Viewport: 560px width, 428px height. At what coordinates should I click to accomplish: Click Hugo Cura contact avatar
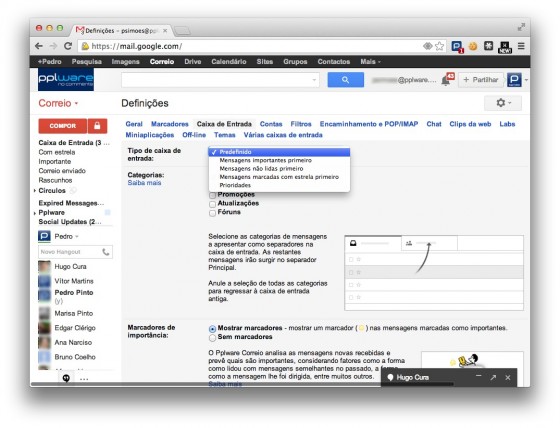(x=45, y=267)
